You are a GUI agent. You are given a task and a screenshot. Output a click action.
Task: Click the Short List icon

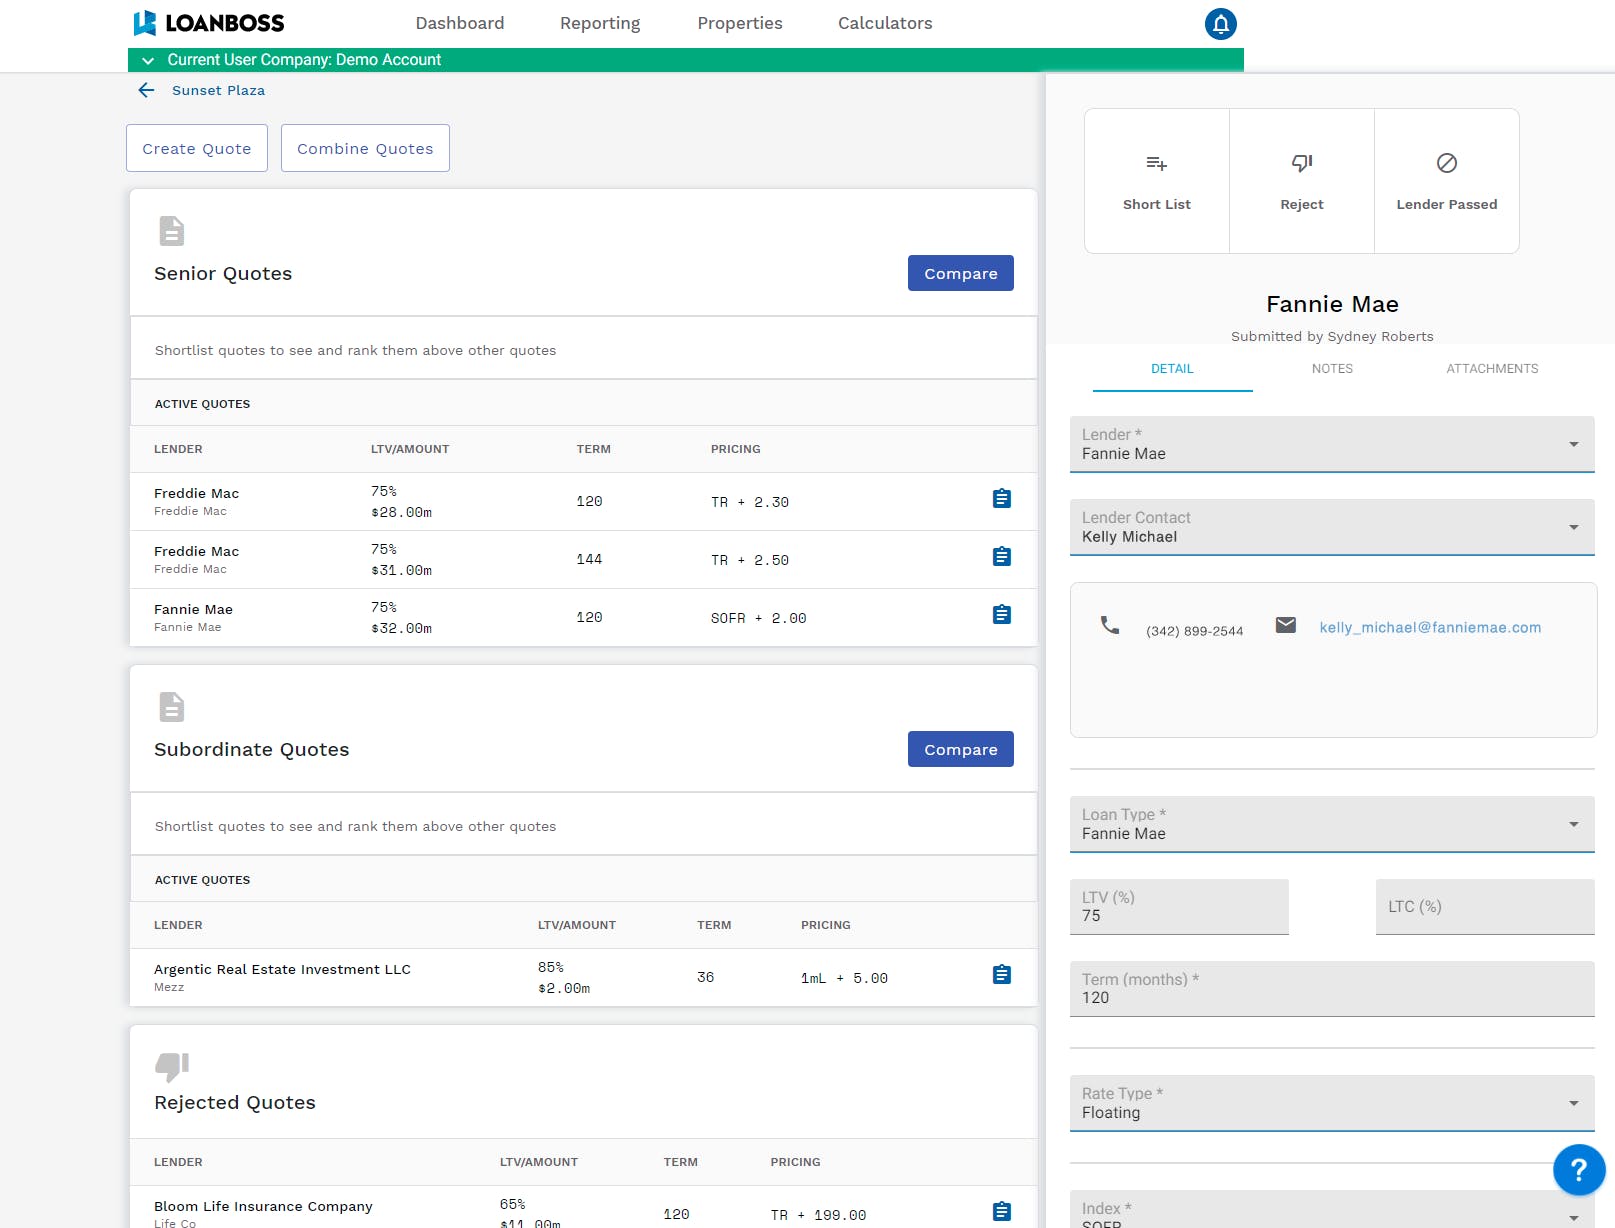point(1157,163)
